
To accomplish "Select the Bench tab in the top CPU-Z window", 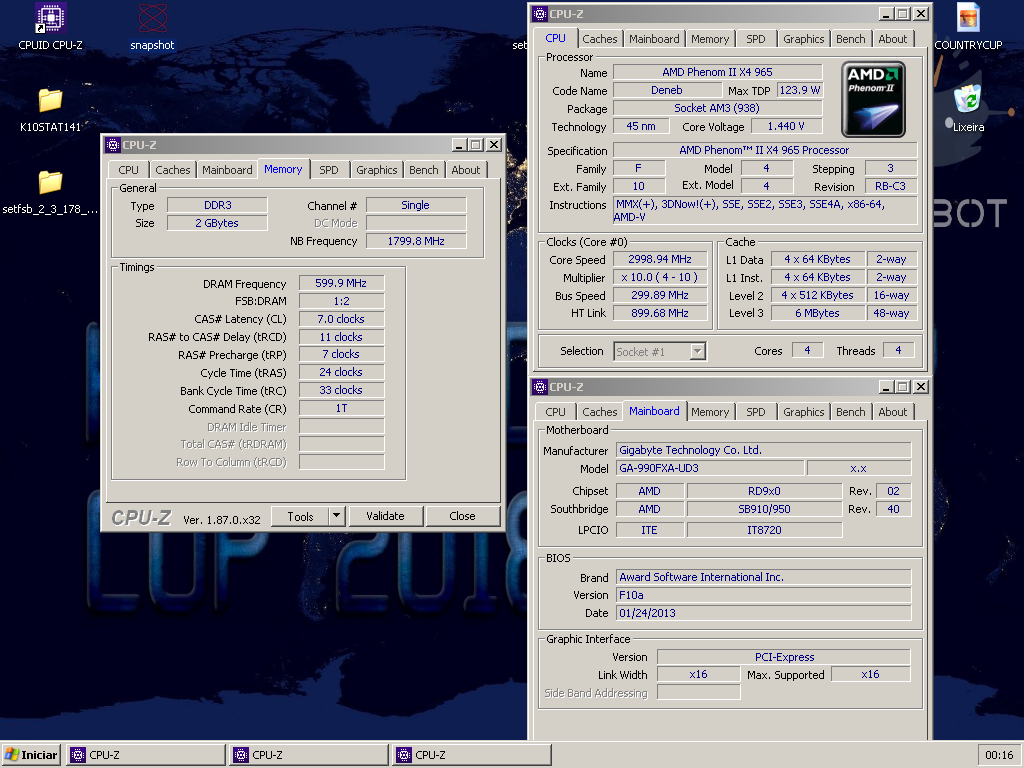I will pyautogui.click(x=850, y=39).
